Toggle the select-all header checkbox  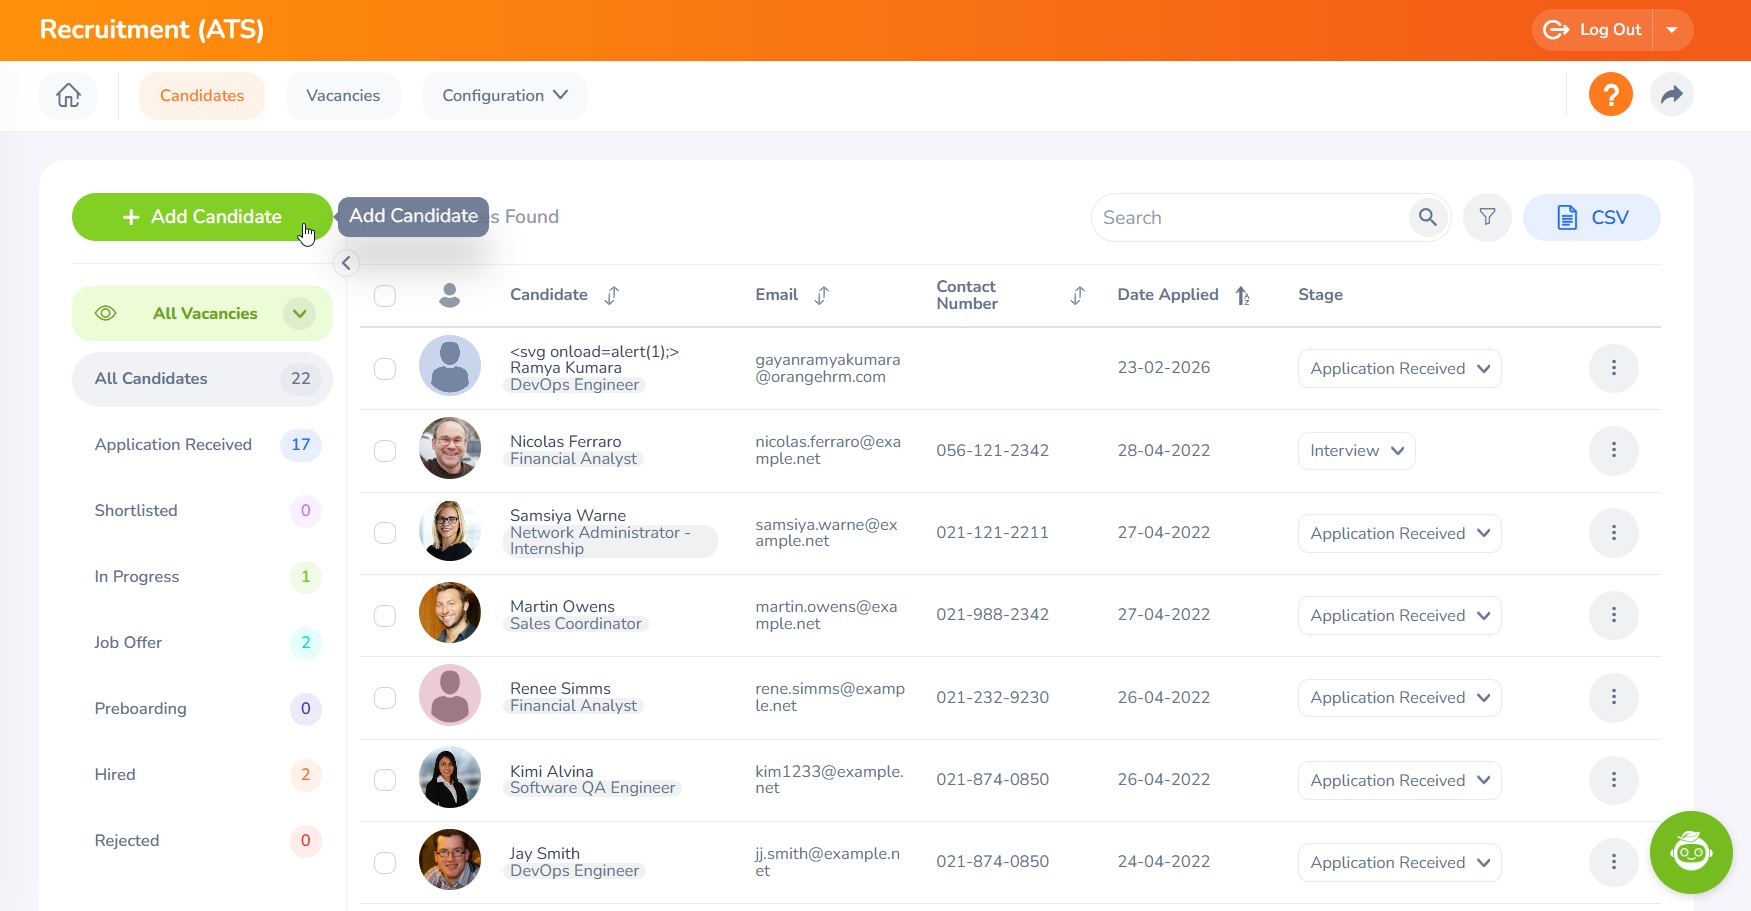[385, 295]
